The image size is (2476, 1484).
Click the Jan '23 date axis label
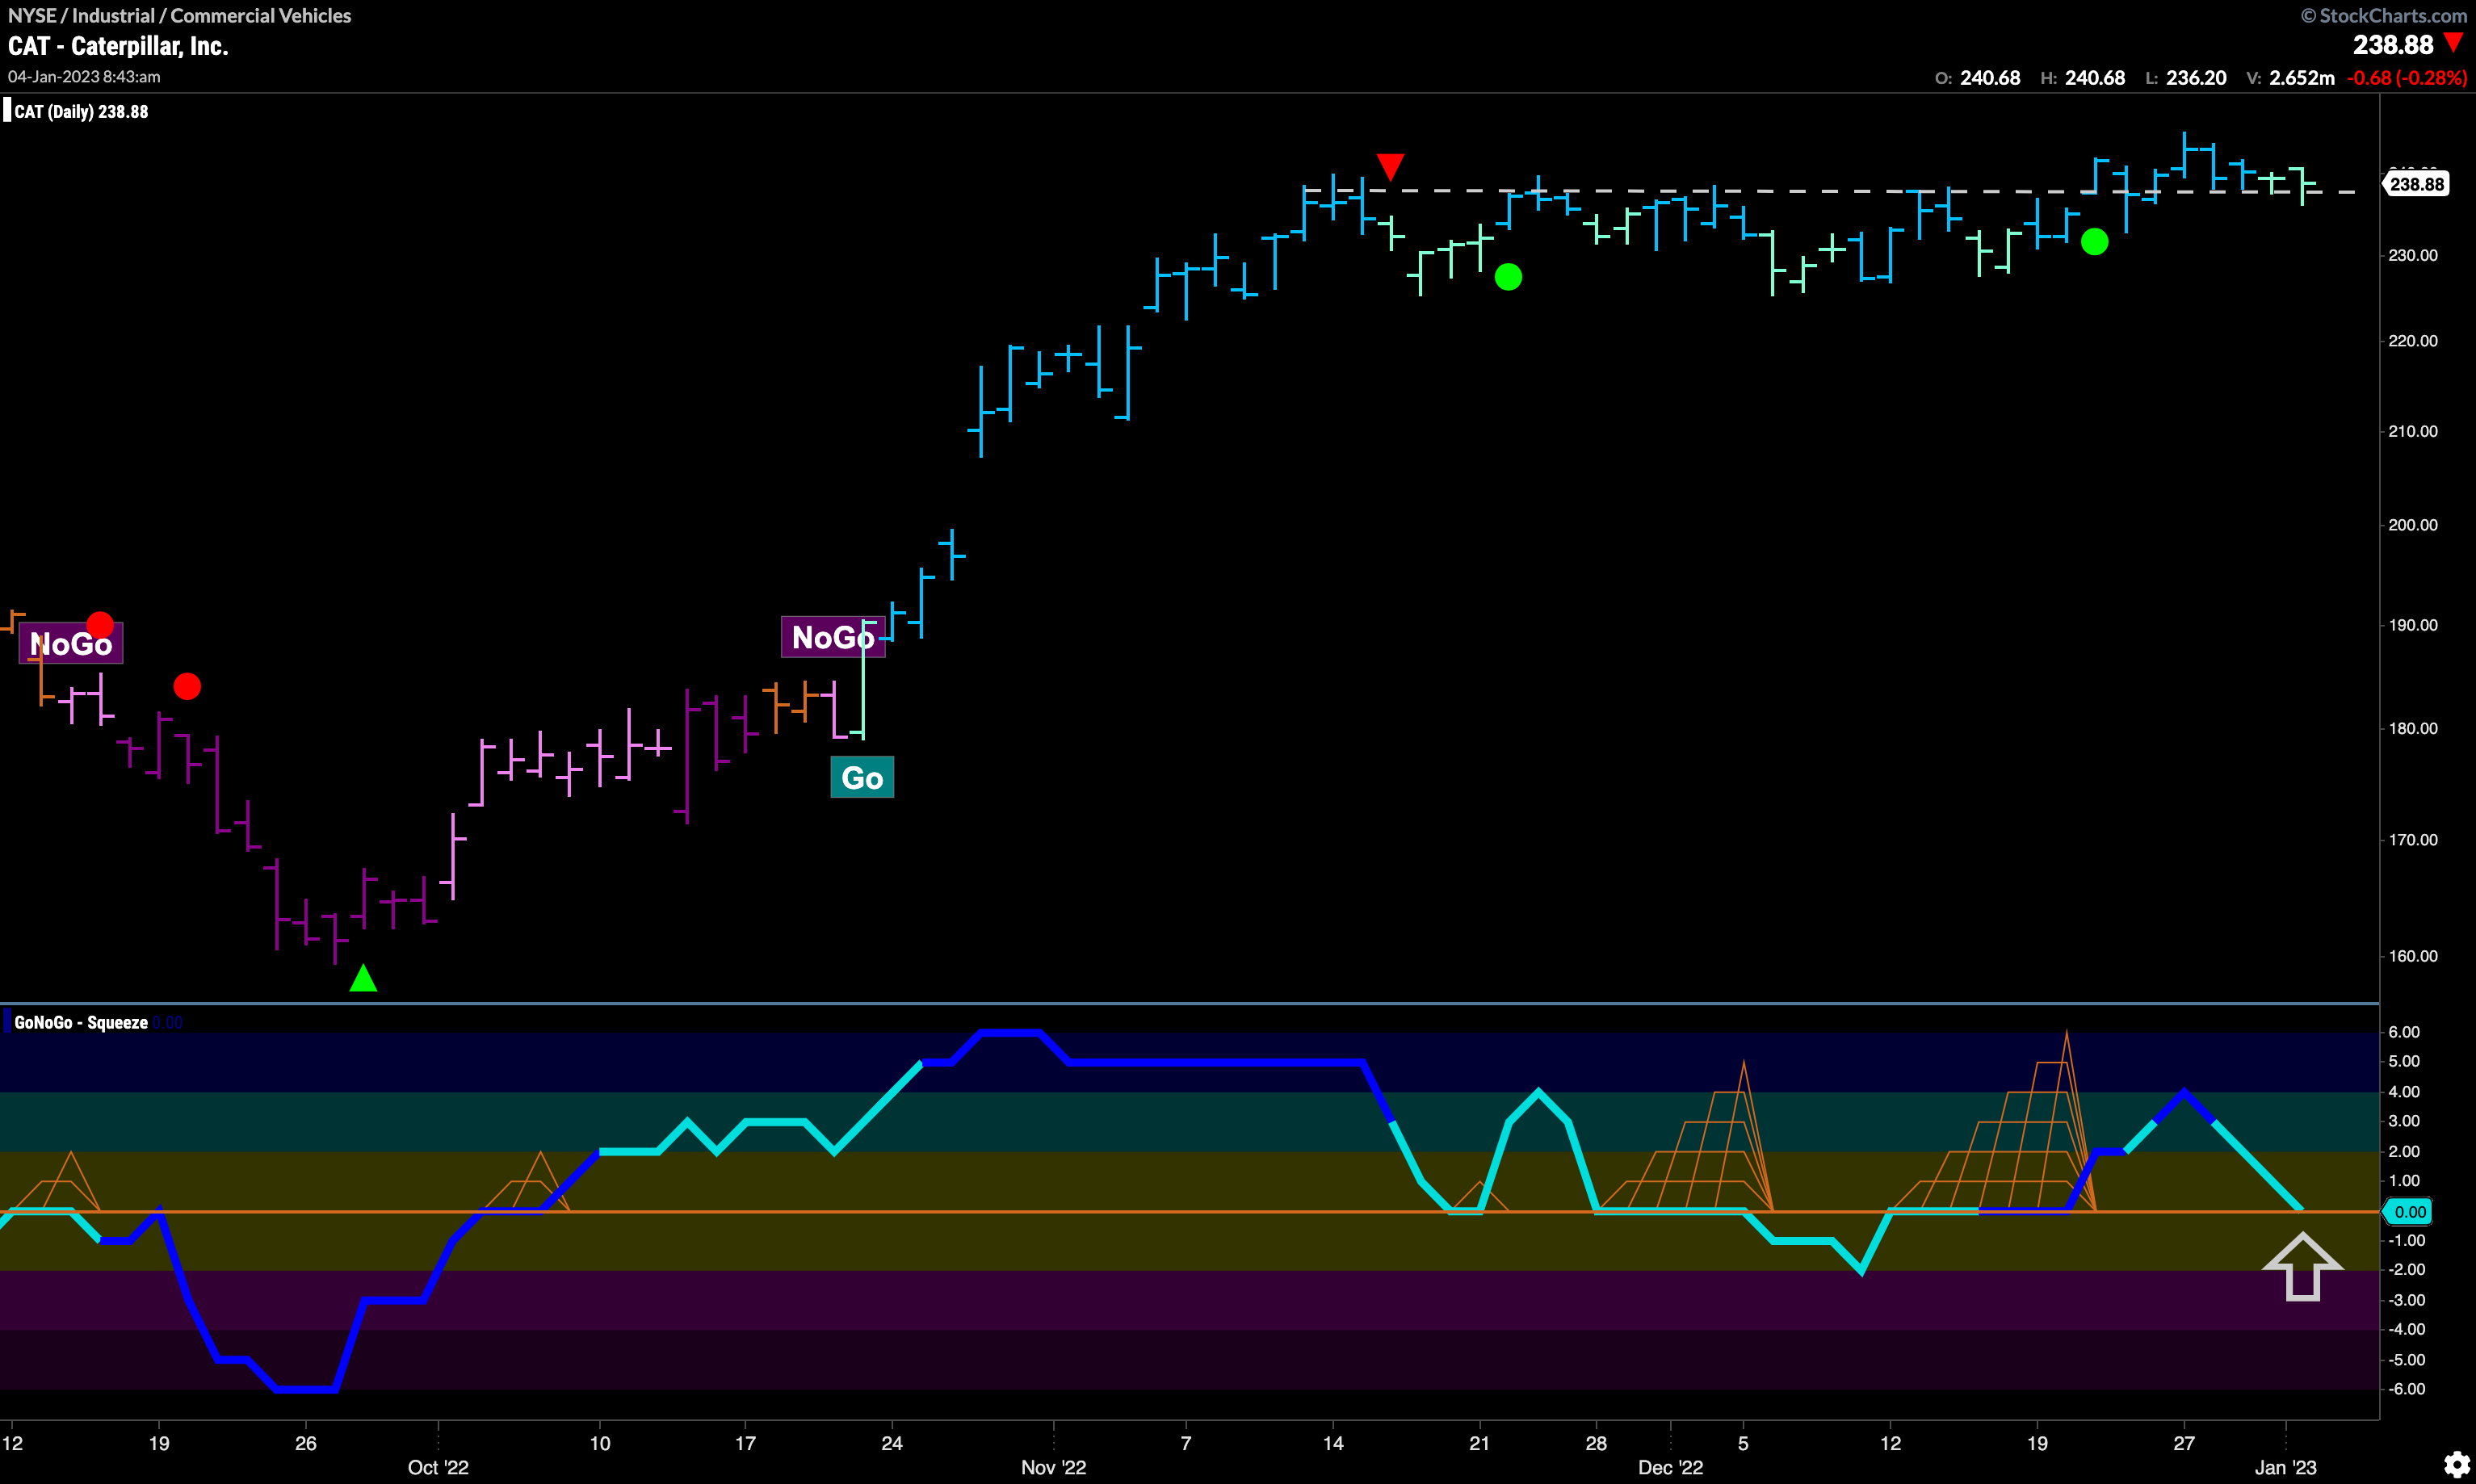click(2285, 1467)
